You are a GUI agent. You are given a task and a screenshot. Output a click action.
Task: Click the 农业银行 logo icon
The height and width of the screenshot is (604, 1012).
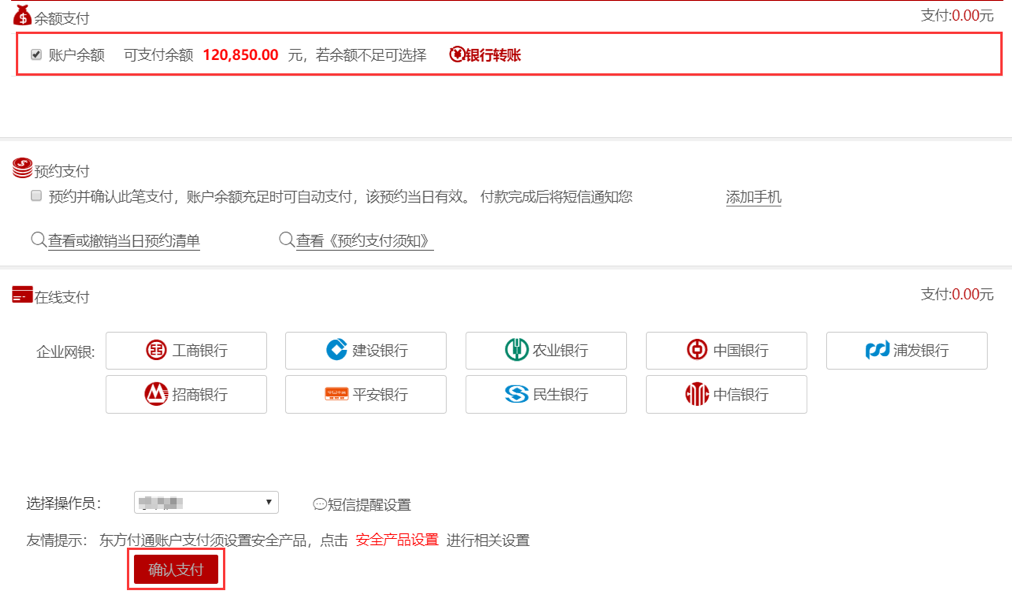516,350
